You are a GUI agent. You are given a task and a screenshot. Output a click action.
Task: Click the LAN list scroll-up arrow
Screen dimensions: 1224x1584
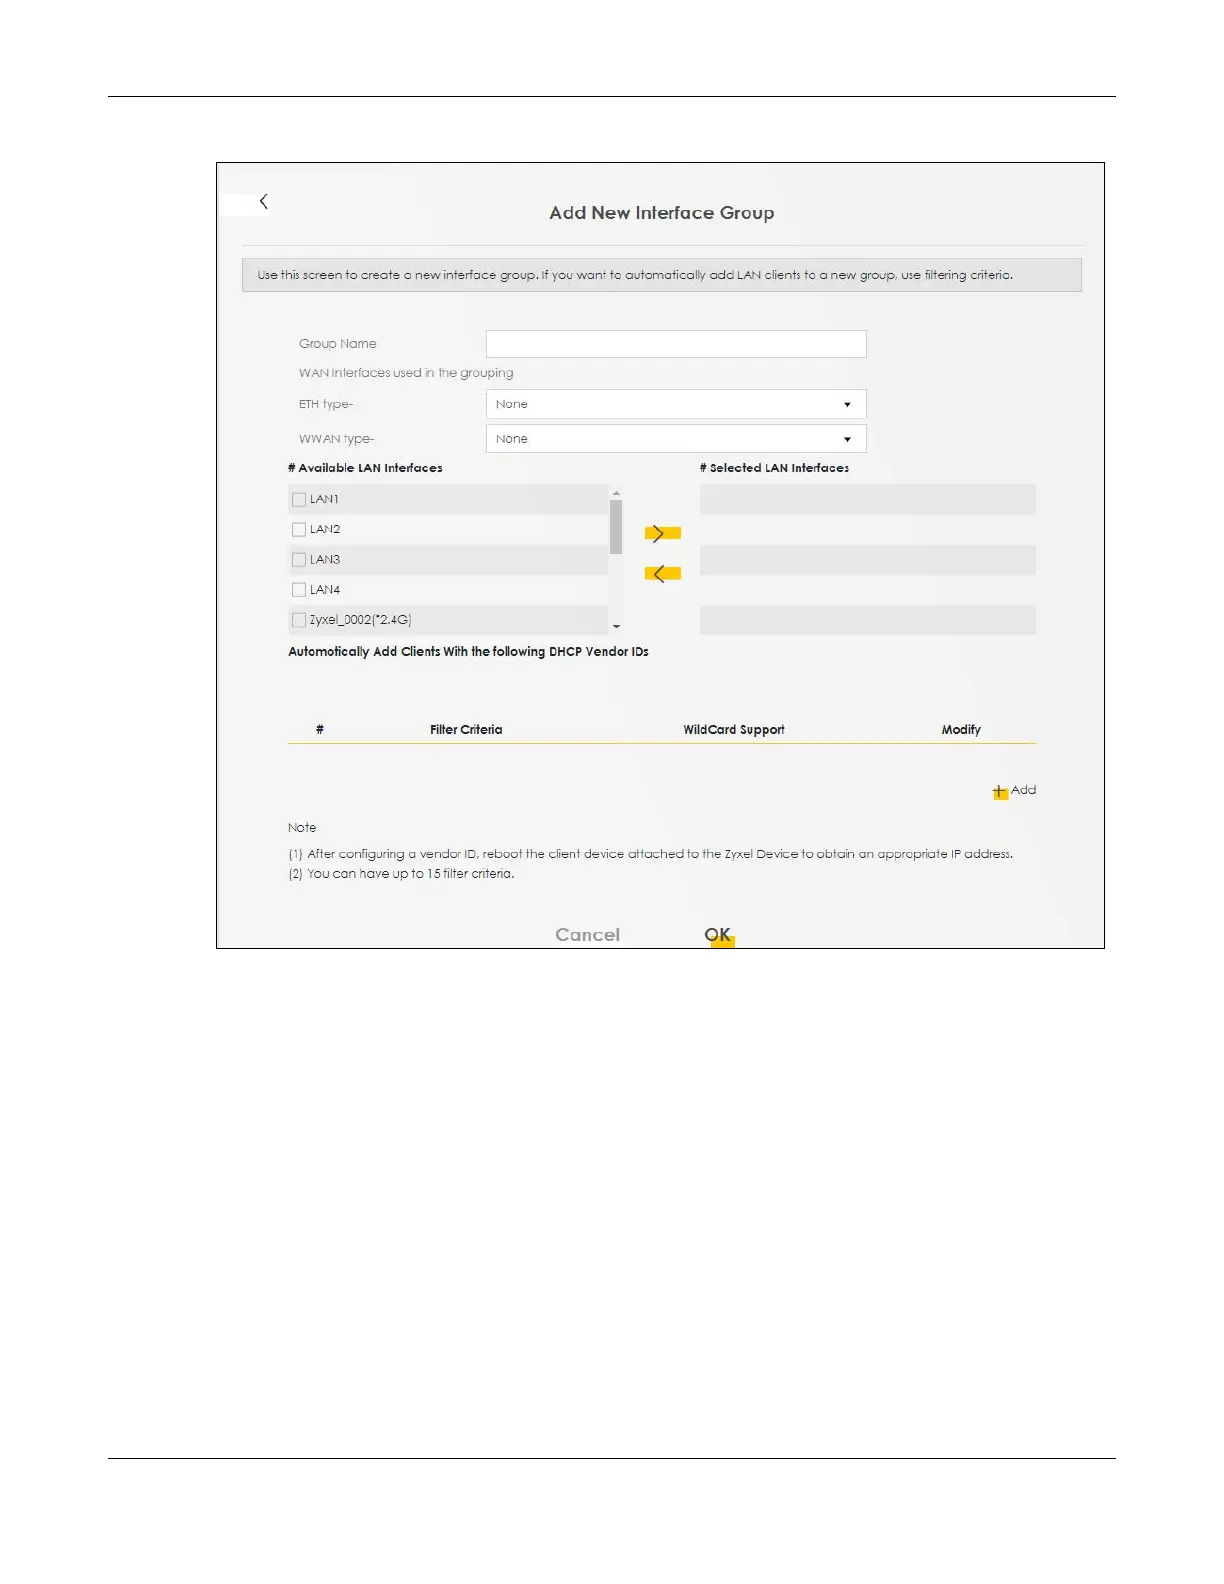(616, 493)
